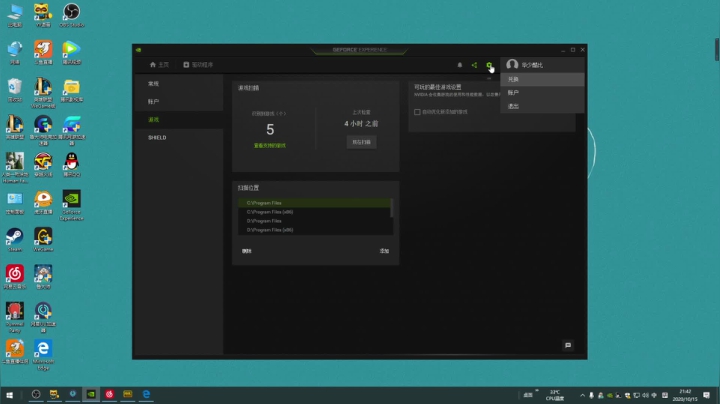The image size is (720, 404).
Task: Open WeGame desktop shortcut
Action: pyautogui.click(x=43, y=240)
